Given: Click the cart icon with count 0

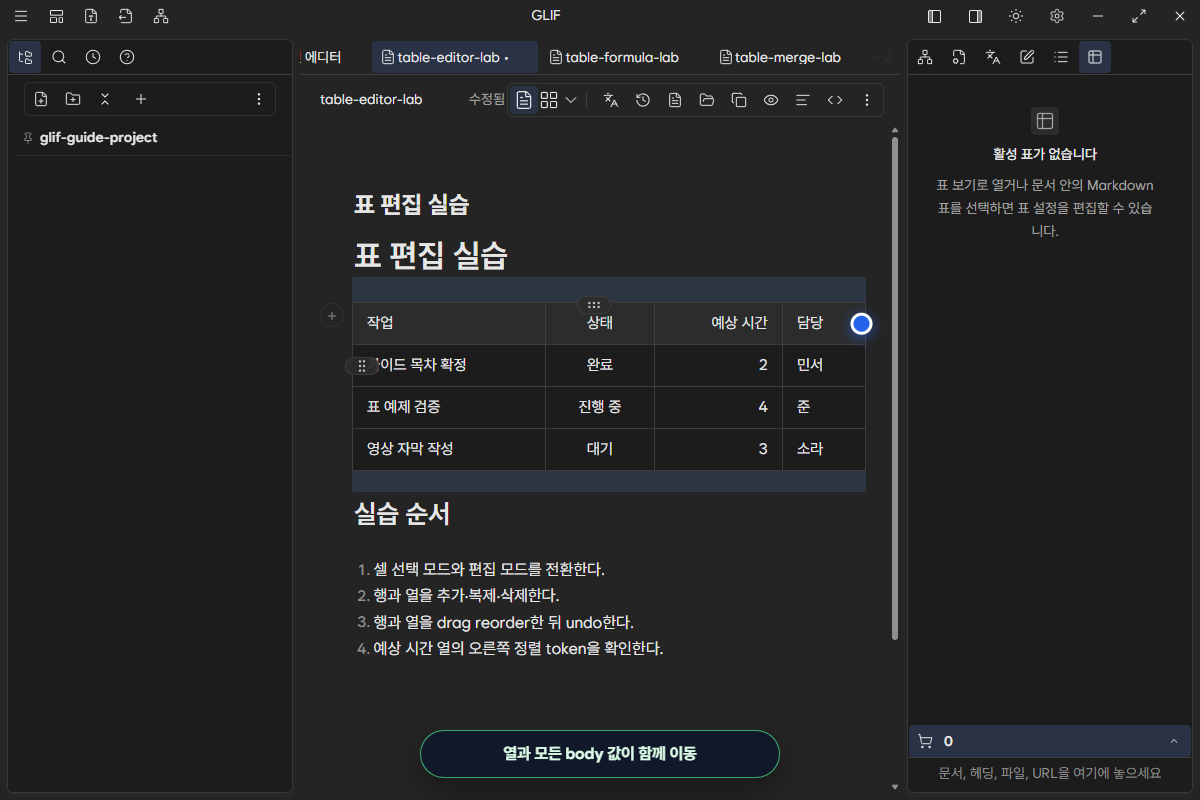Looking at the screenshot, I should (x=925, y=741).
